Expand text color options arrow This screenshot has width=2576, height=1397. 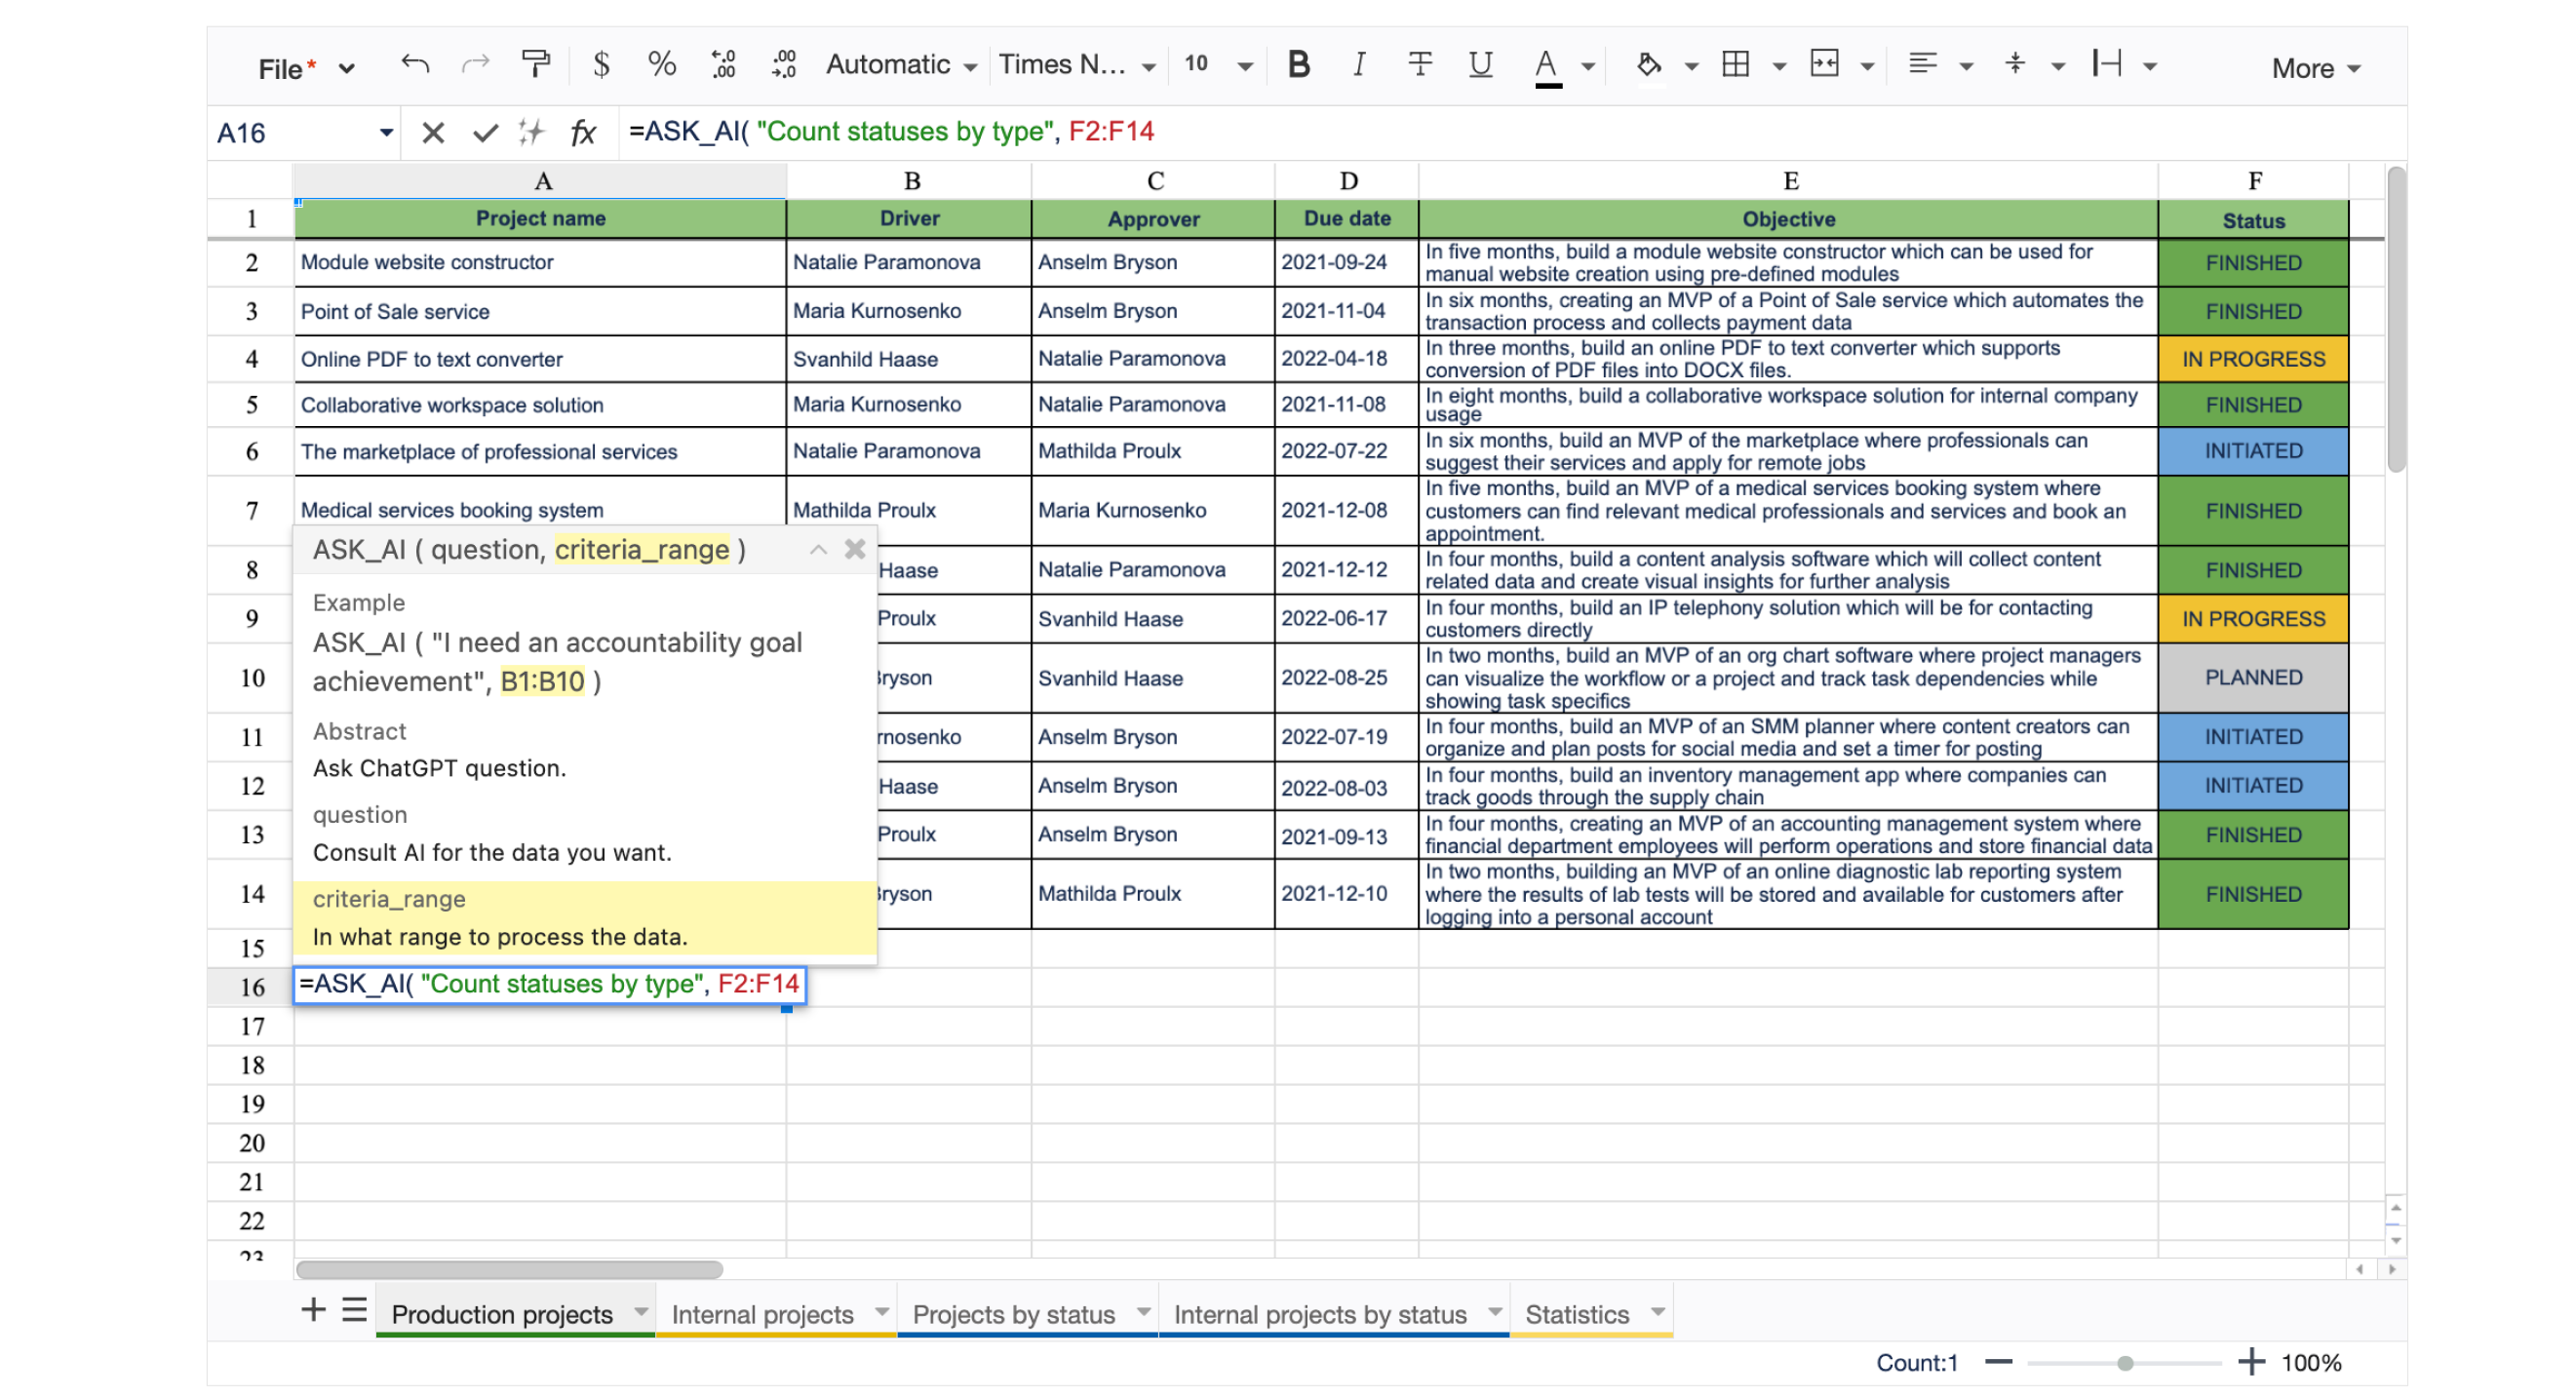(1588, 67)
